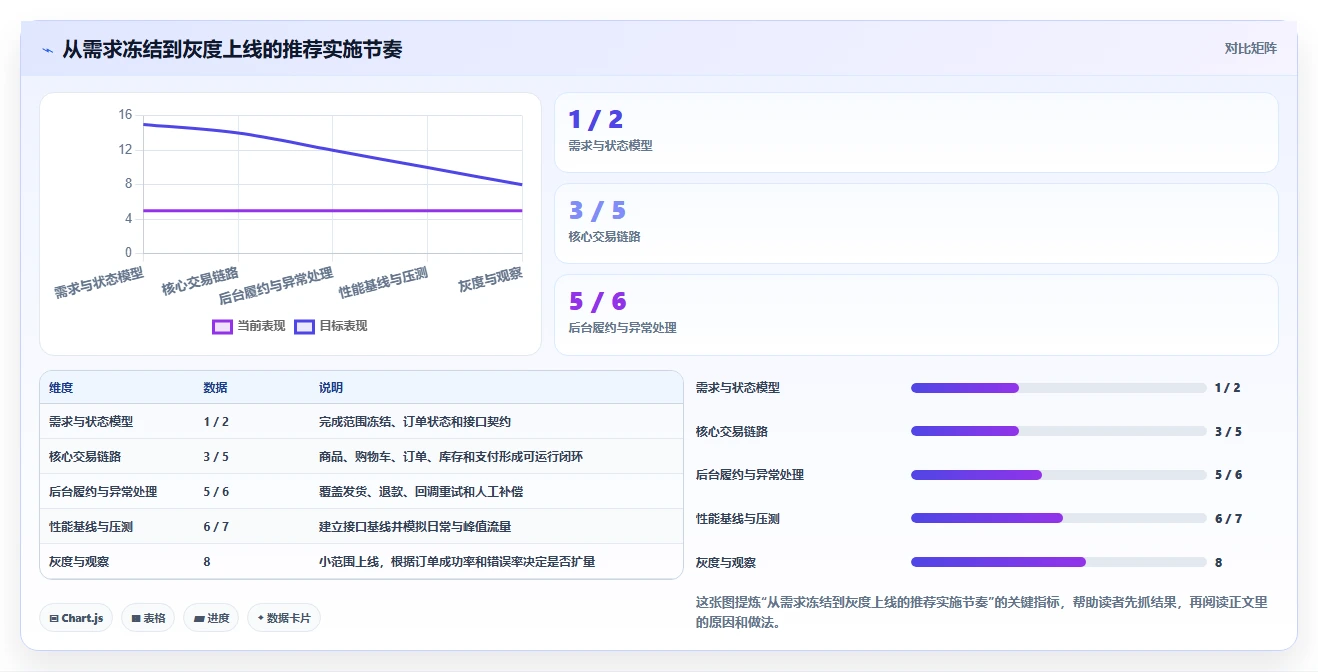The height and width of the screenshot is (672, 1318).
Task: Click the 覆盖发货、退款、回调重试和人工补偿 description
Action: (x=421, y=492)
